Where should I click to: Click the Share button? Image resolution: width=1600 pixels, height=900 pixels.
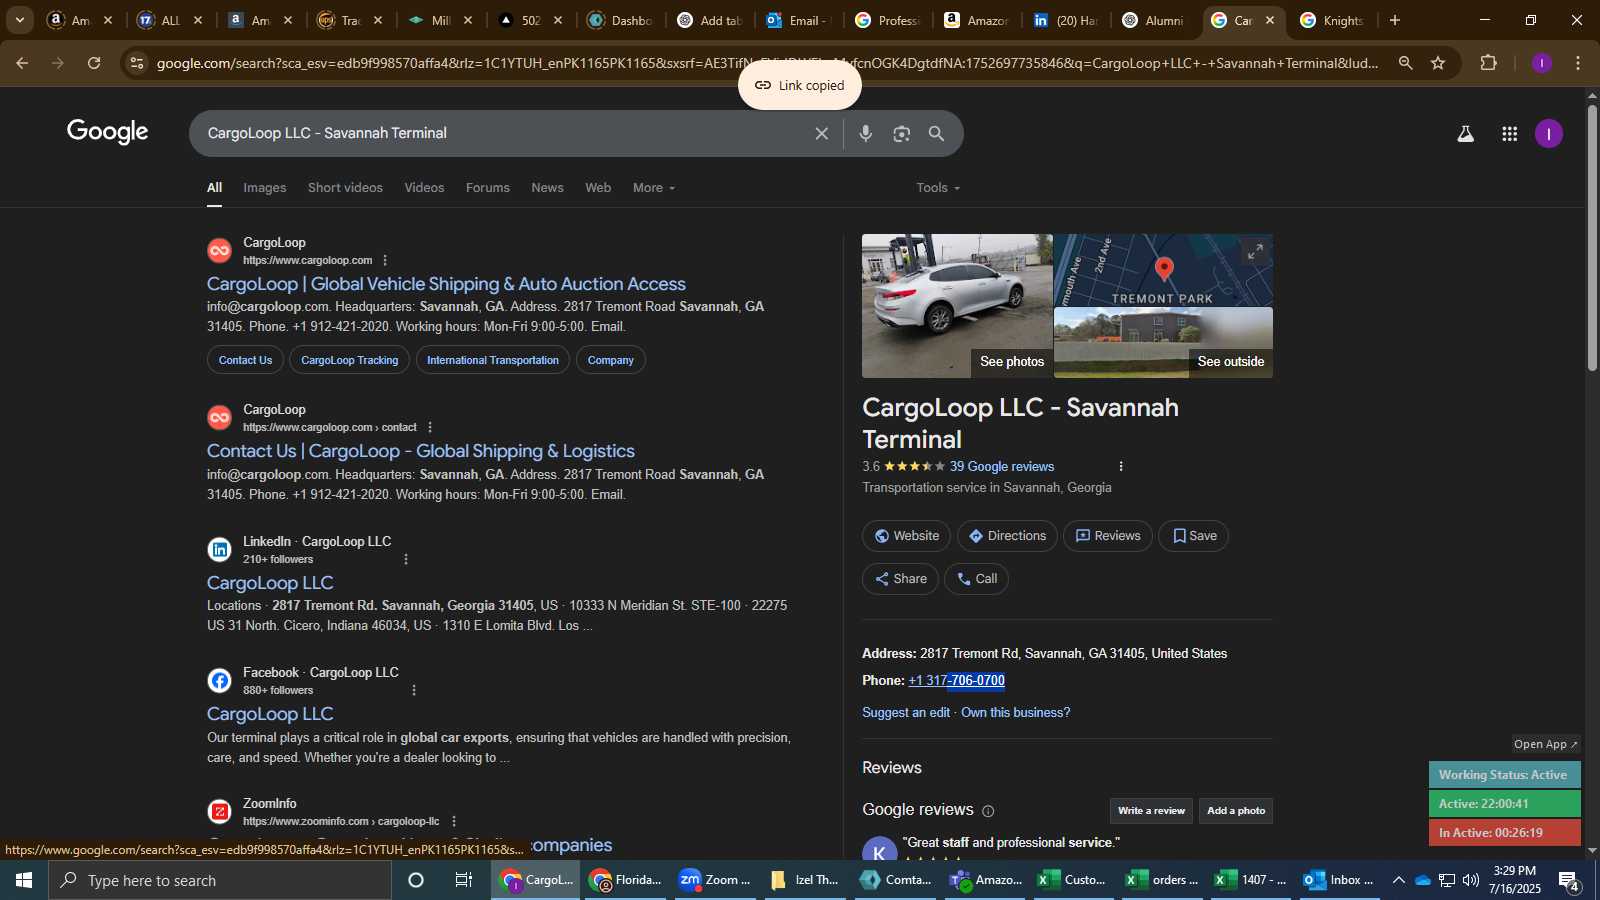pos(900,579)
